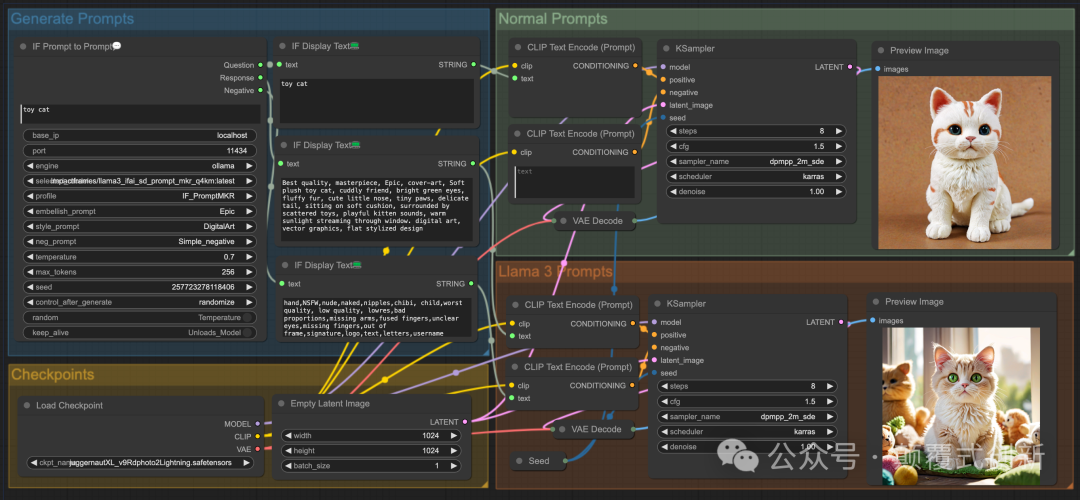This screenshot has height=500, width=1080.
Task: Collapse the IF Prompt to Prompt node using its title dot
Action: click(23, 46)
